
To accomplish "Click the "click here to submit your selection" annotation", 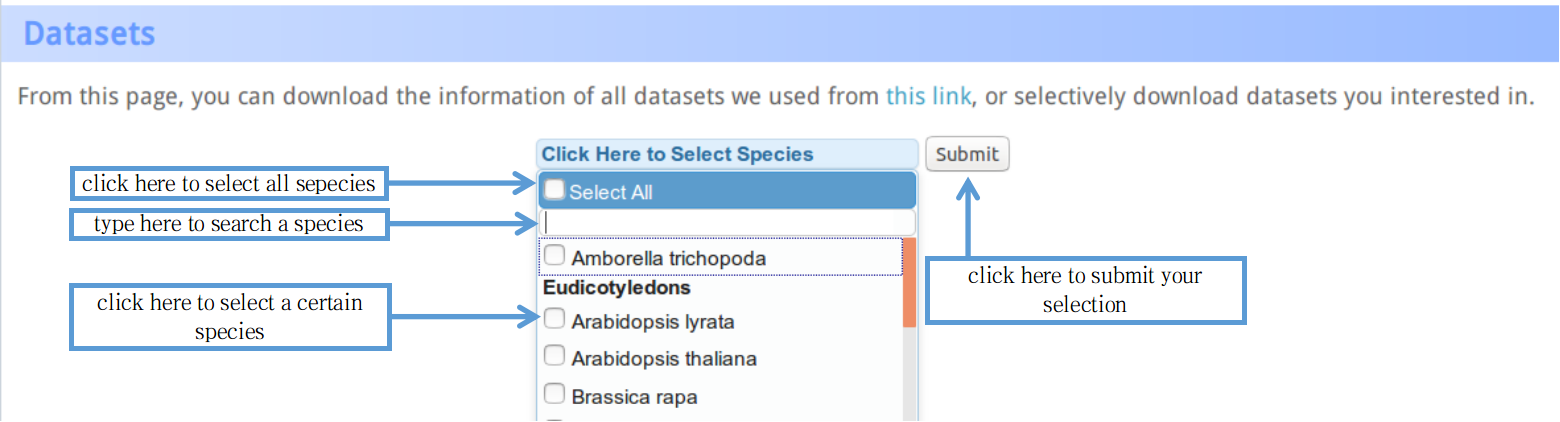I will (x=1085, y=290).
